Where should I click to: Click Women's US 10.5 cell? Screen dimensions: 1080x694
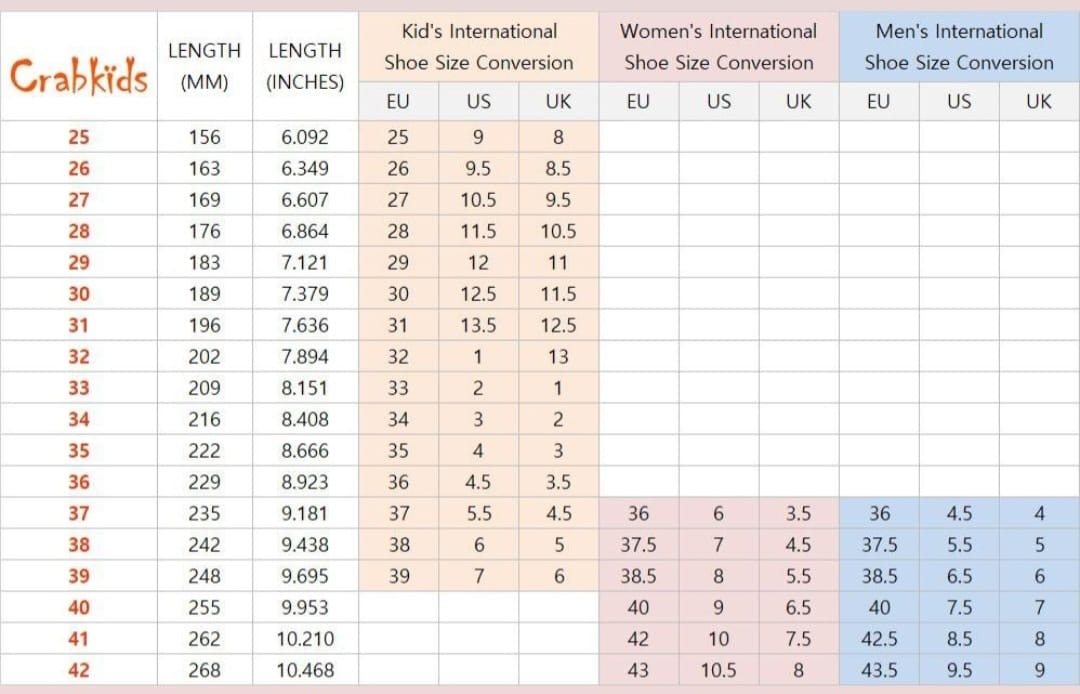[x=718, y=670]
